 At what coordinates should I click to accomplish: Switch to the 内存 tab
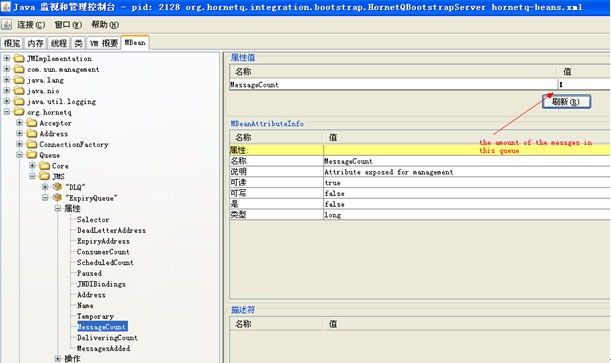point(35,43)
